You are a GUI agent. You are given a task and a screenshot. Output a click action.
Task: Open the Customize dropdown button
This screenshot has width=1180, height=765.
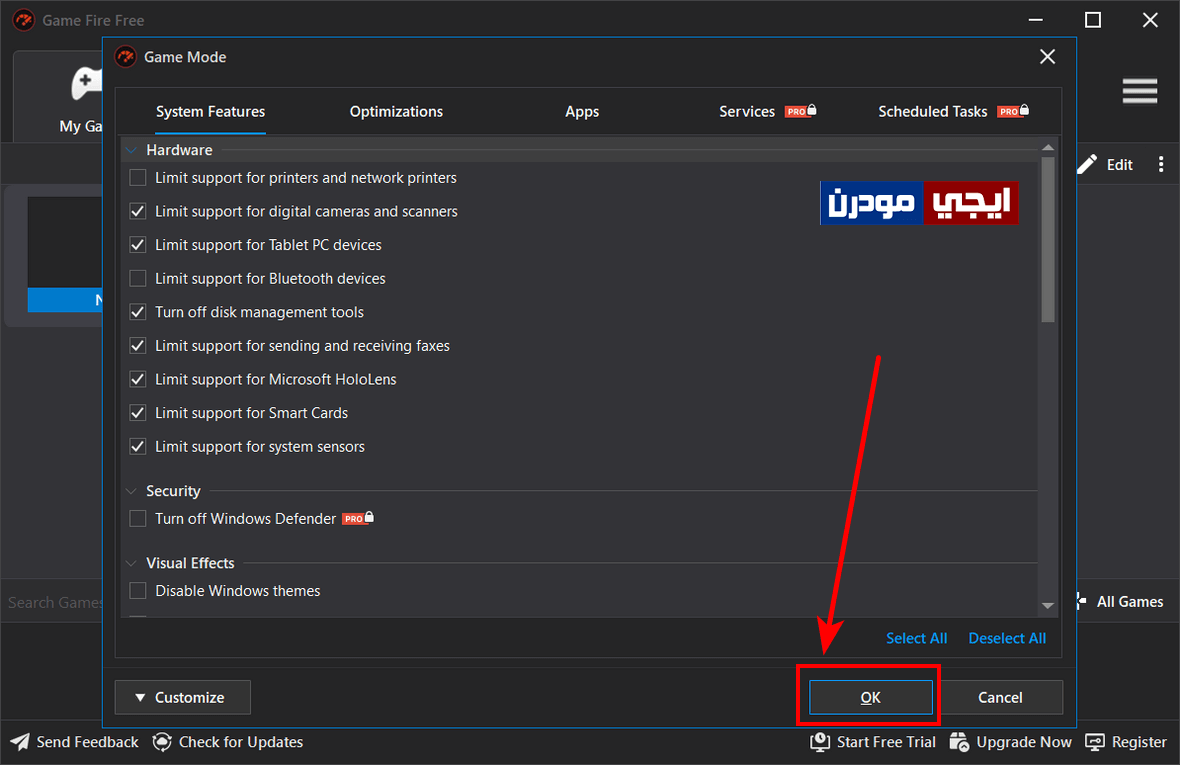pos(183,697)
